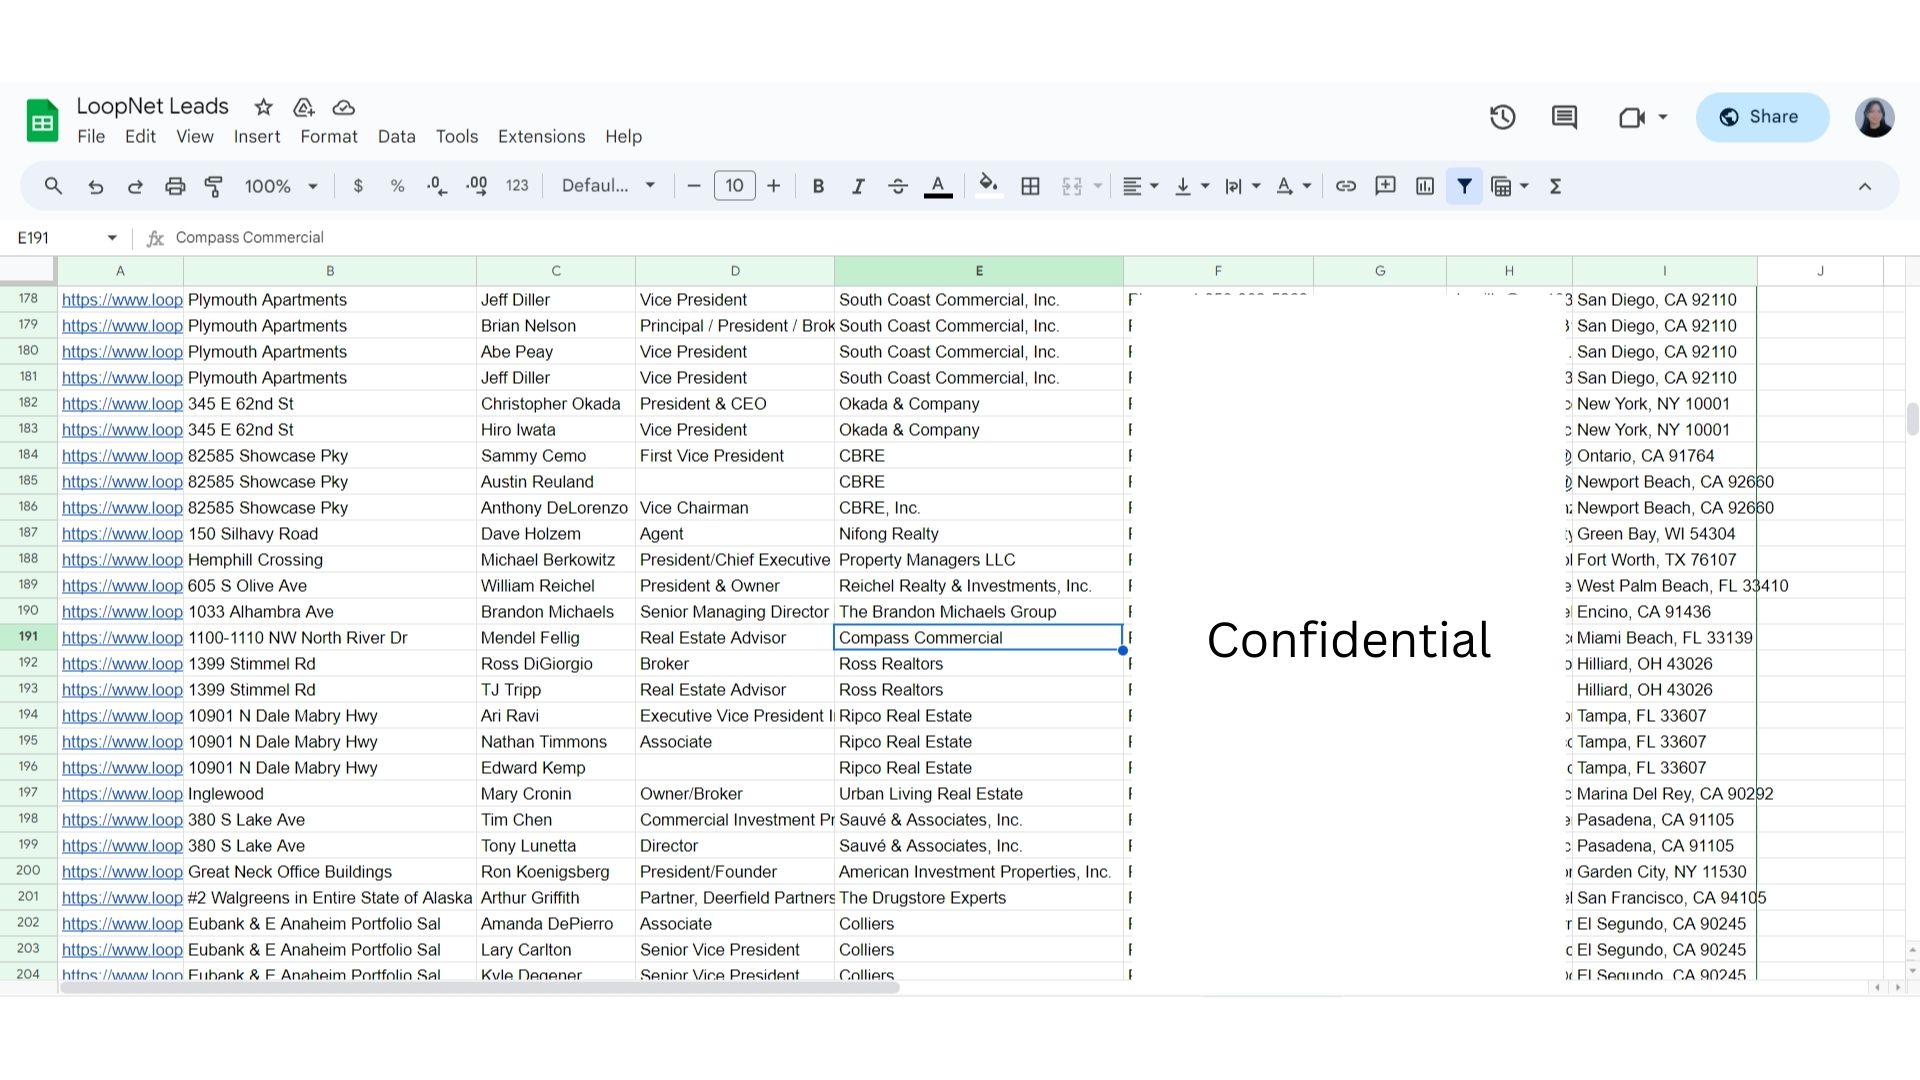This screenshot has height=1080, width=1920.
Task: Open the zoom 100% dropdown
Action: tap(281, 186)
